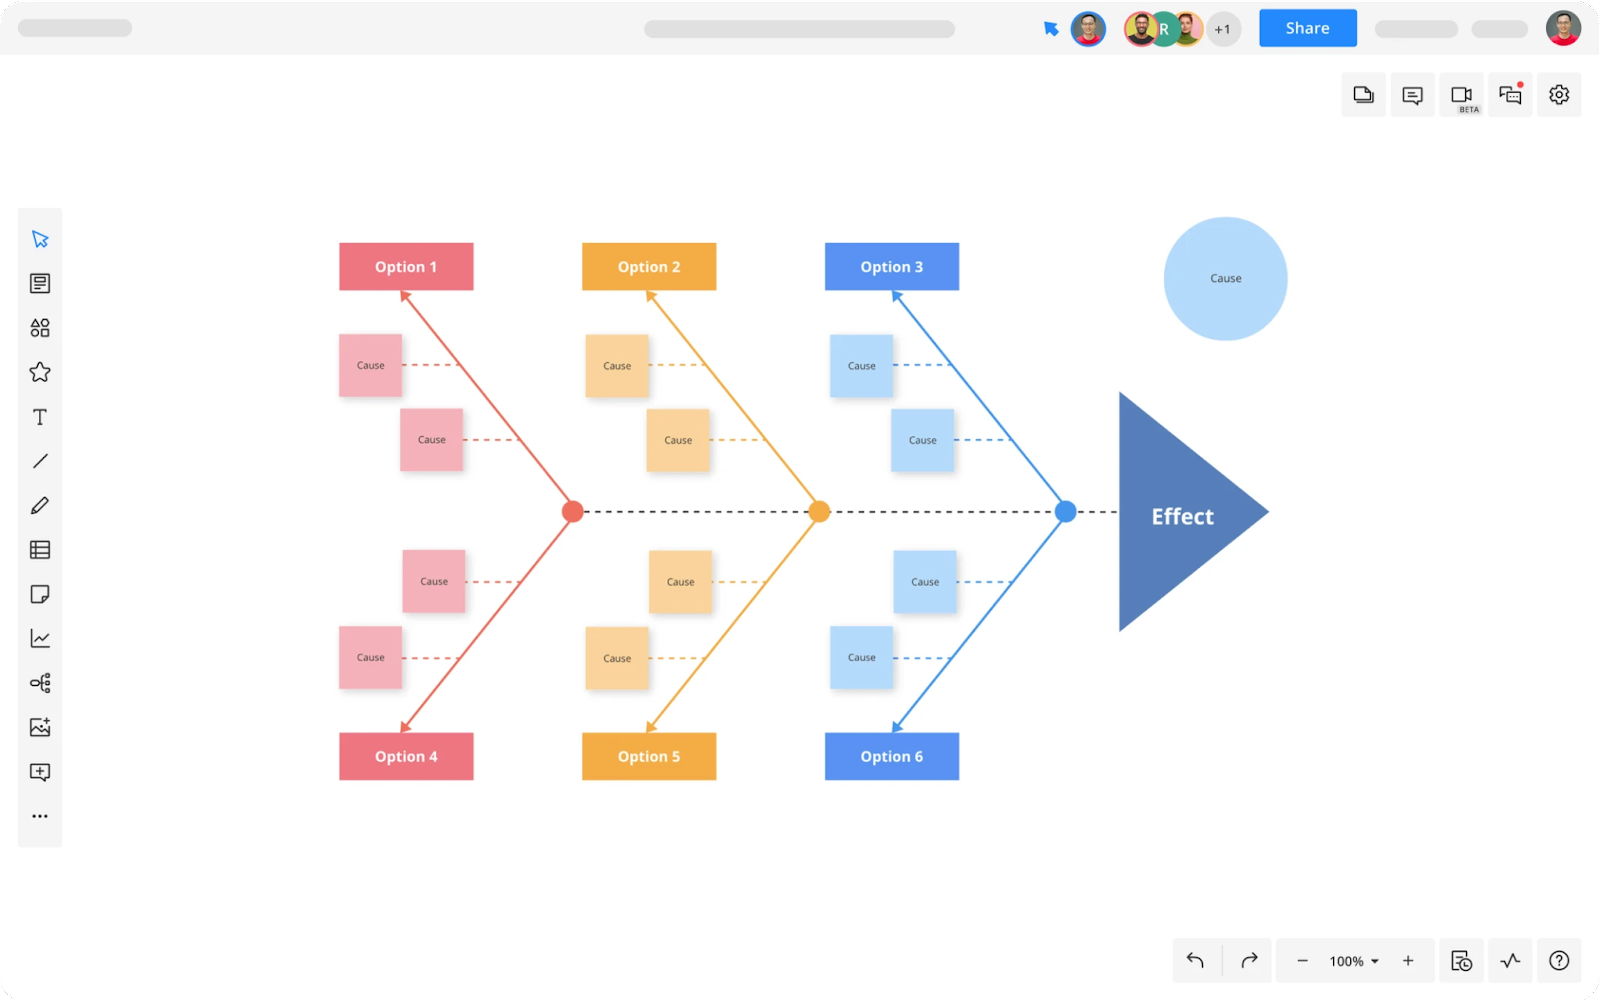Undo the last action
Screen dimensions: 1600x1000
pyautogui.click(x=1196, y=961)
